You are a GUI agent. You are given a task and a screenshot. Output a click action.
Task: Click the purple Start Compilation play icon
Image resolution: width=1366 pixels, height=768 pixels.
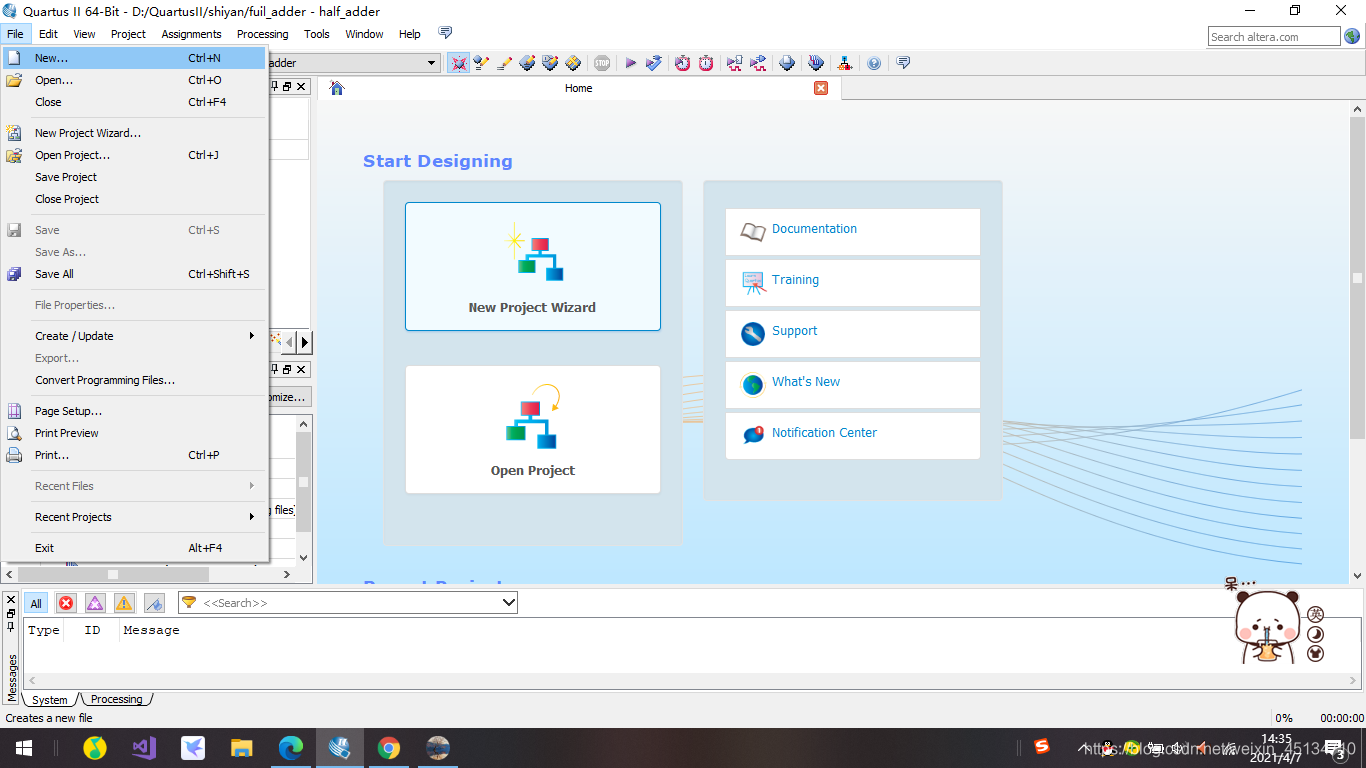tap(630, 63)
